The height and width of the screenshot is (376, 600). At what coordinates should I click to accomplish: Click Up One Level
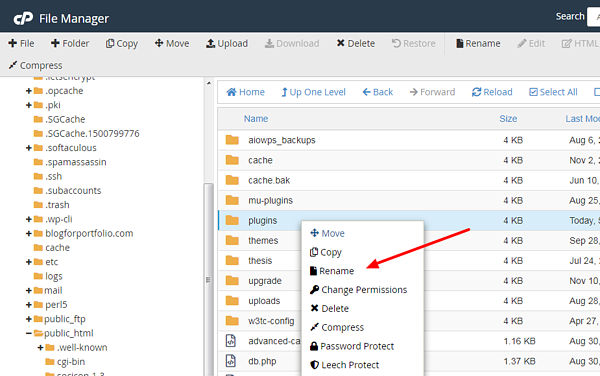[313, 92]
